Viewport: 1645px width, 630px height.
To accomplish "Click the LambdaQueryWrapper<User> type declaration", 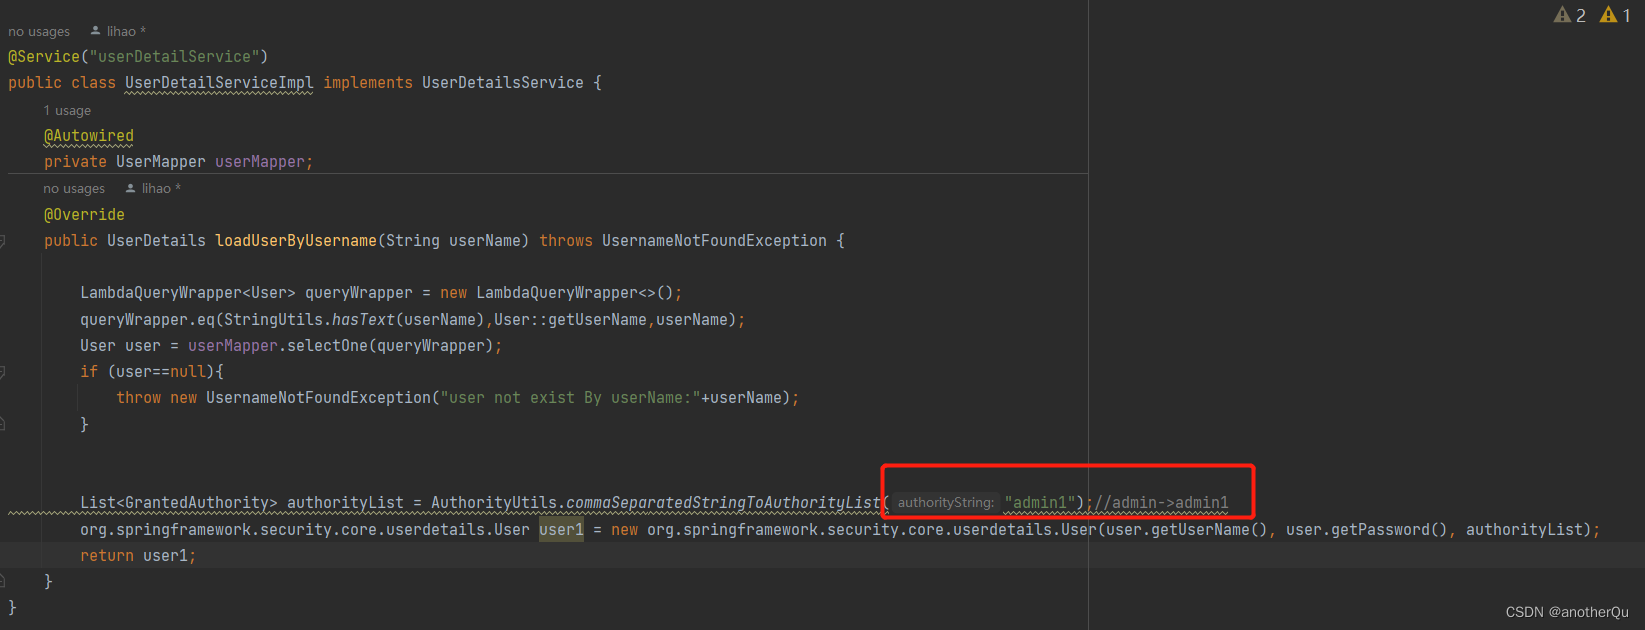I will tap(188, 292).
